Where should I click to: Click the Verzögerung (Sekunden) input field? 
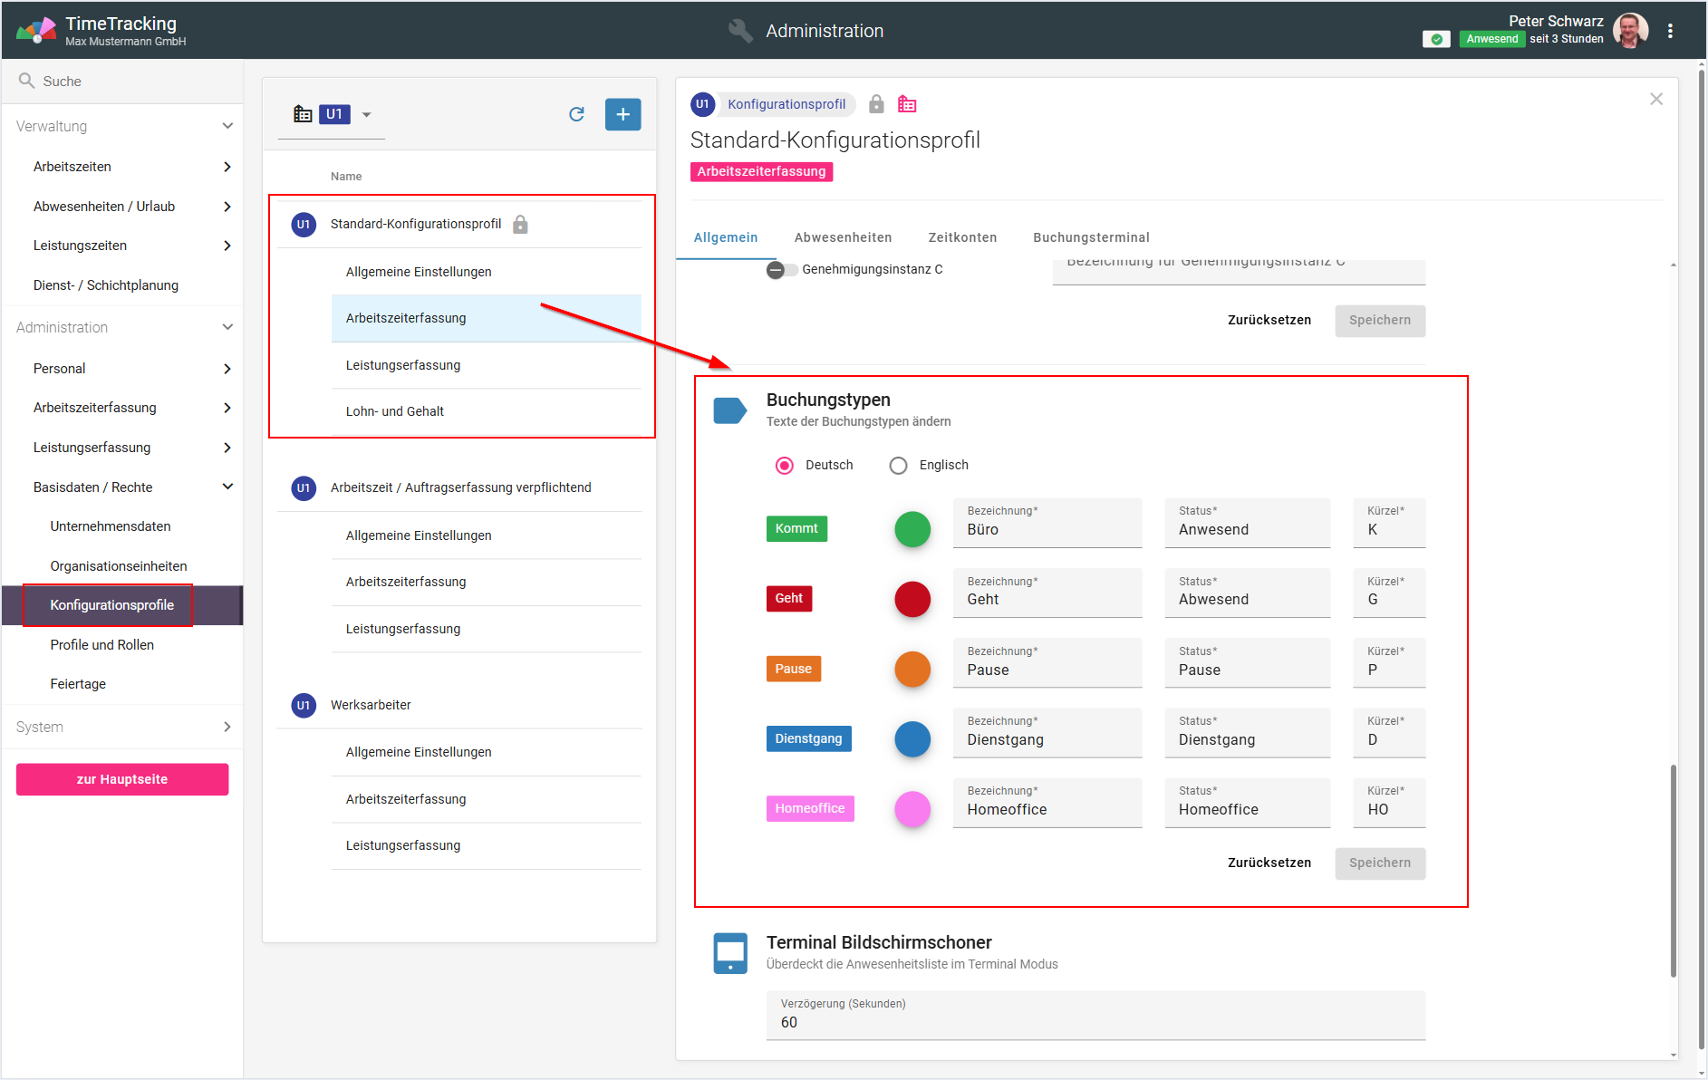(1095, 1022)
